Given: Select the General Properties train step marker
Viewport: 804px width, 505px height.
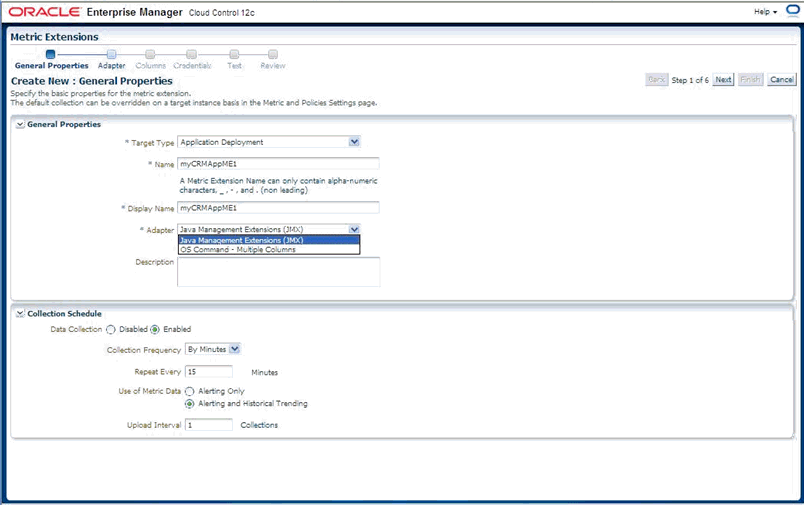Looking at the screenshot, I should (50, 54).
